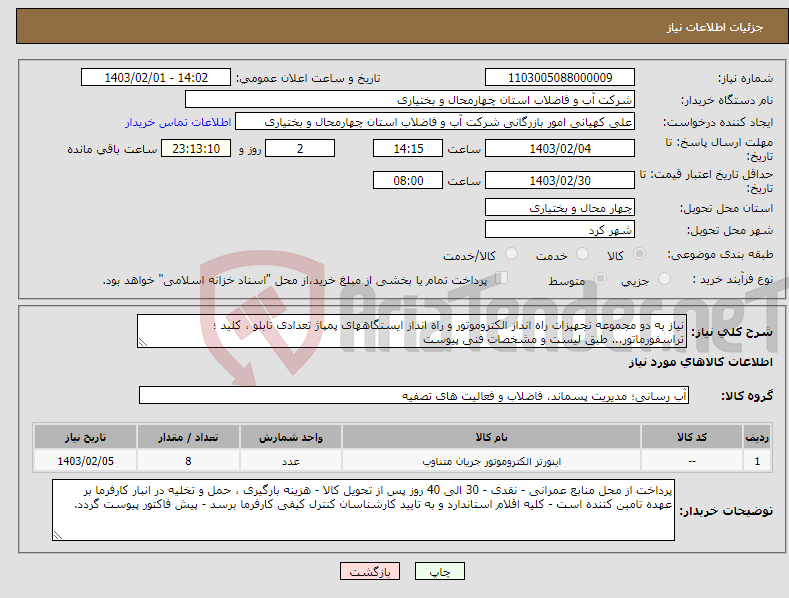
Task: Click the جزئیات اطلاعات نیاز header title
Action: pyautogui.click(x=715, y=27)
